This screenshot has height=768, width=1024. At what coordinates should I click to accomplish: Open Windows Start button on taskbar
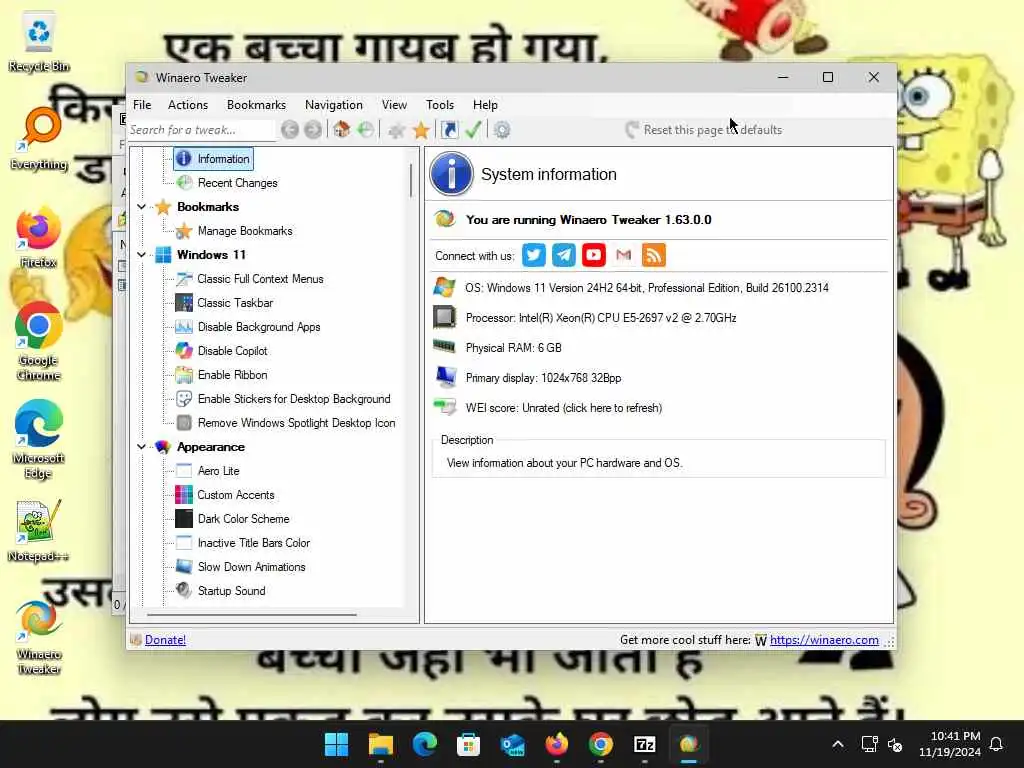pyautogui.click(x=336, y=744)
